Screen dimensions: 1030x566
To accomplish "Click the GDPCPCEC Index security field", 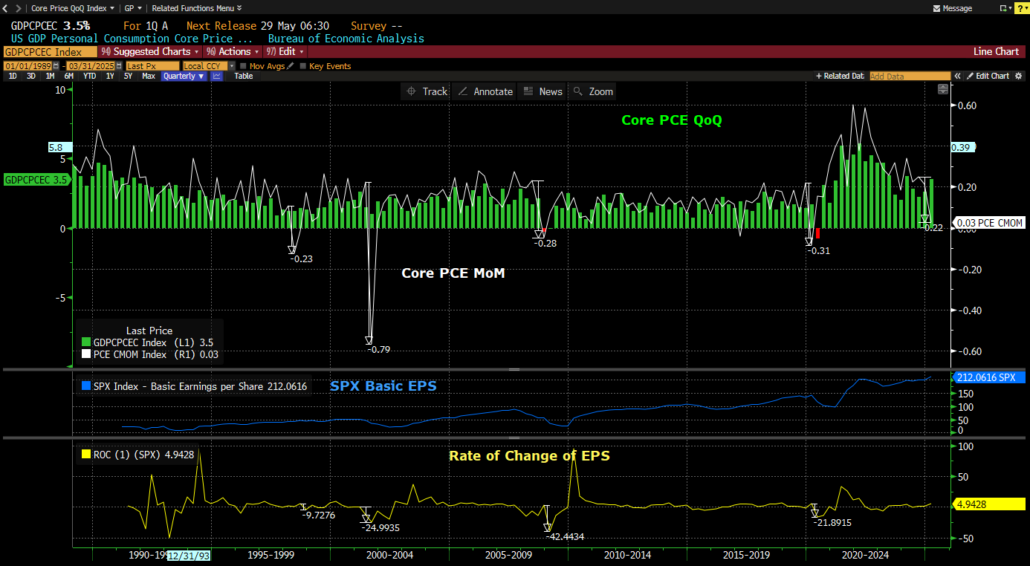I will click(x=50, y=52).
